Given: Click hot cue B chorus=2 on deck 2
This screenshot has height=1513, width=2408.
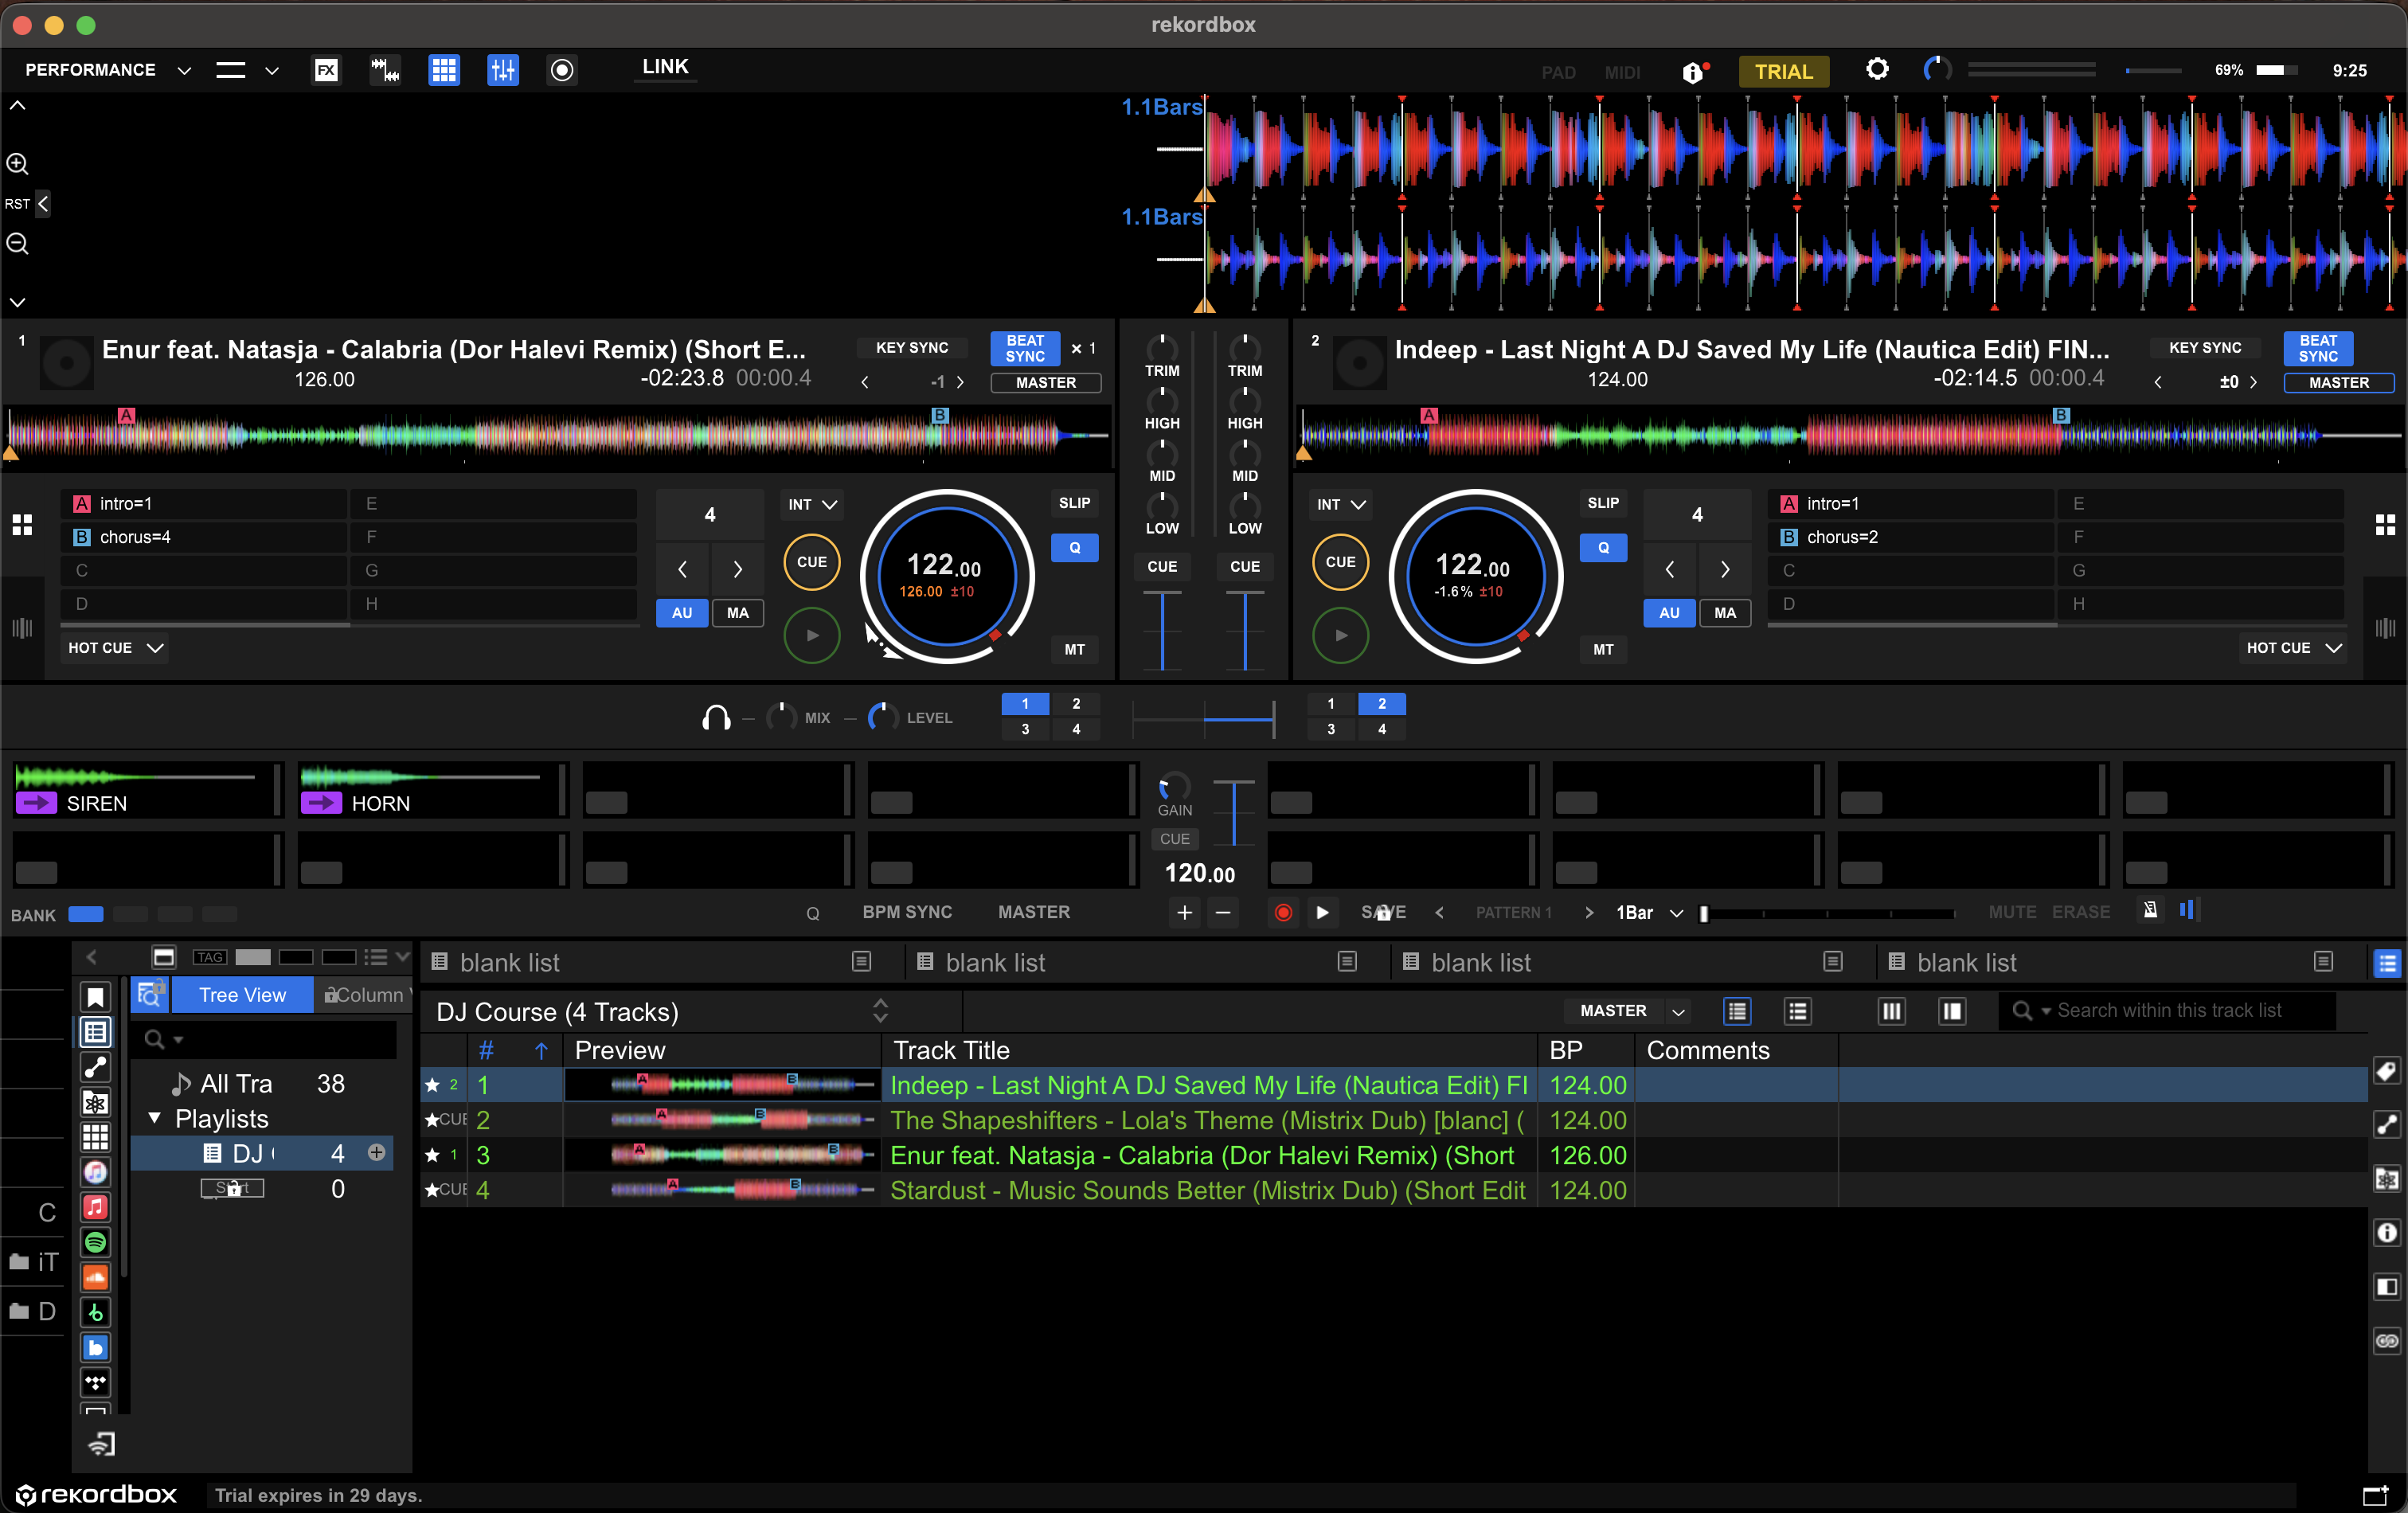Looking at the screenshot, I should (x=1911, y=537).
